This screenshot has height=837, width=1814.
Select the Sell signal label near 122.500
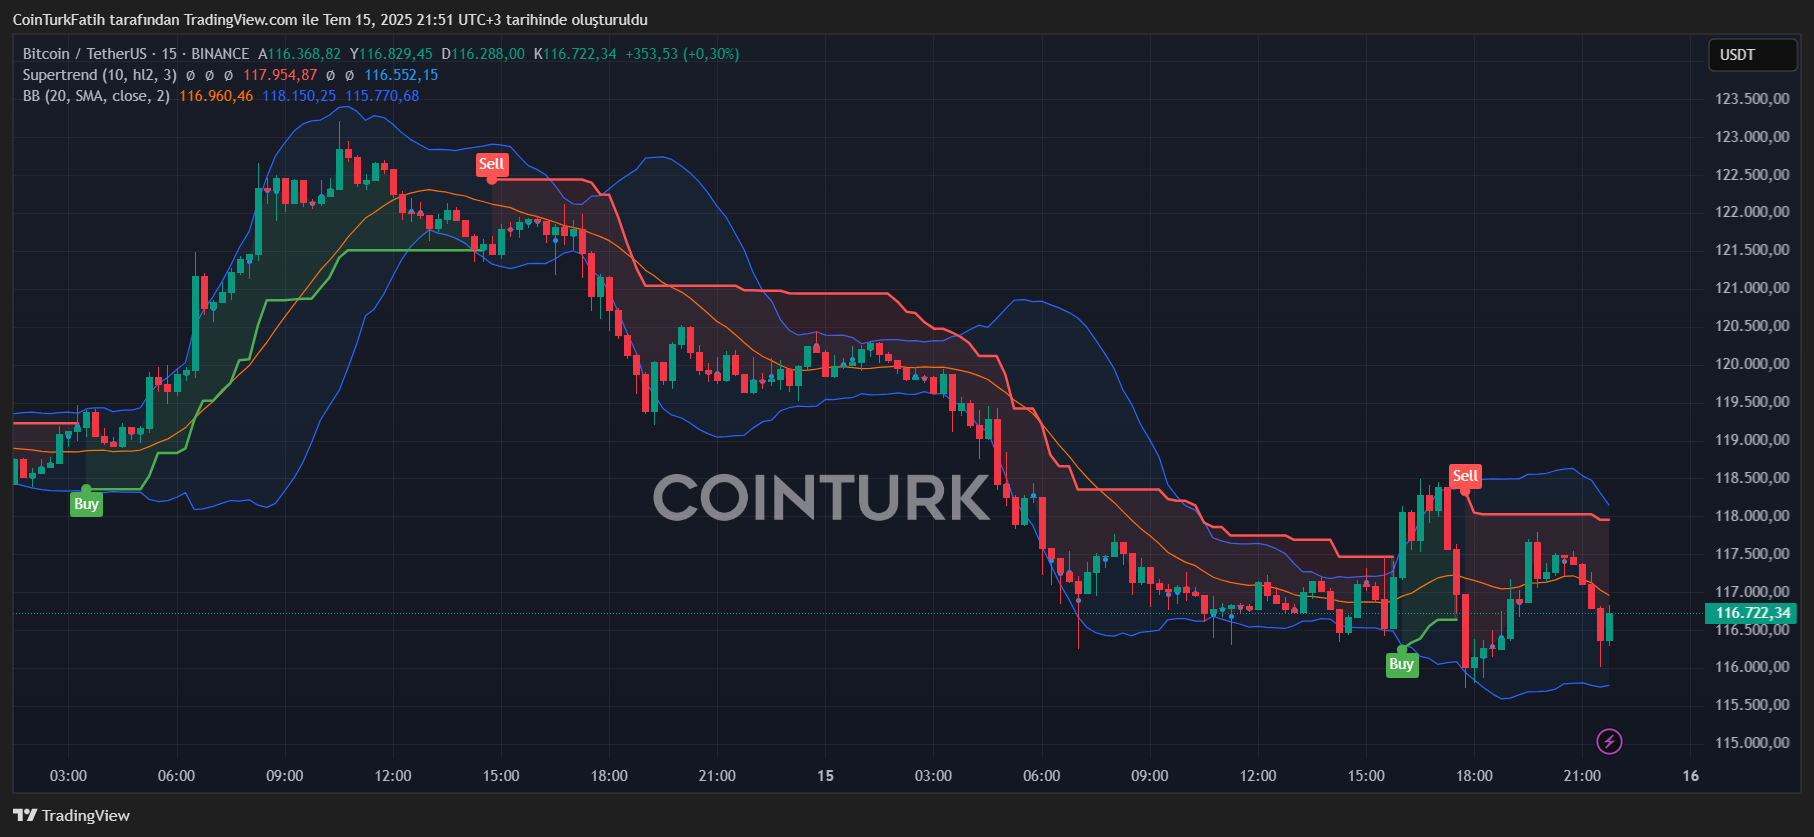[x=491, y=164]
